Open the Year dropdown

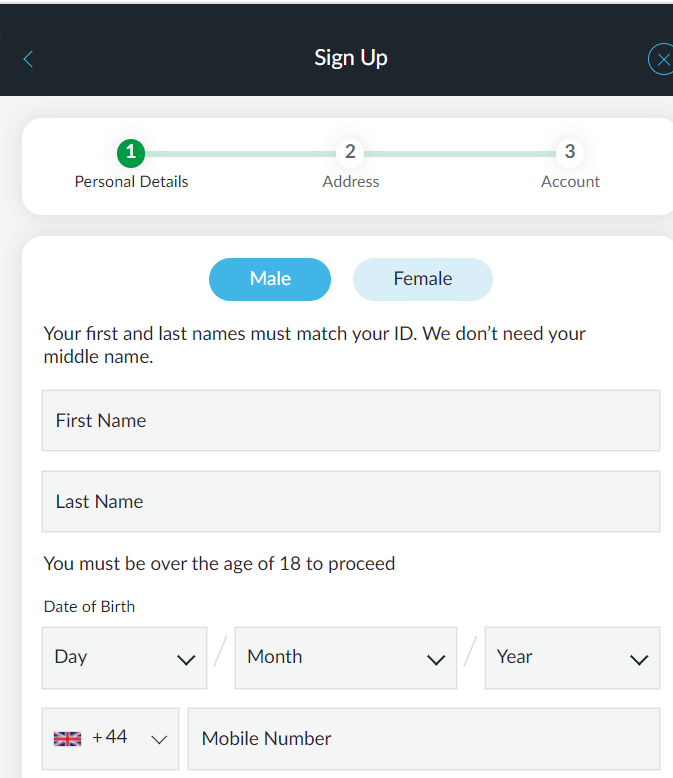tap(572, 658)
